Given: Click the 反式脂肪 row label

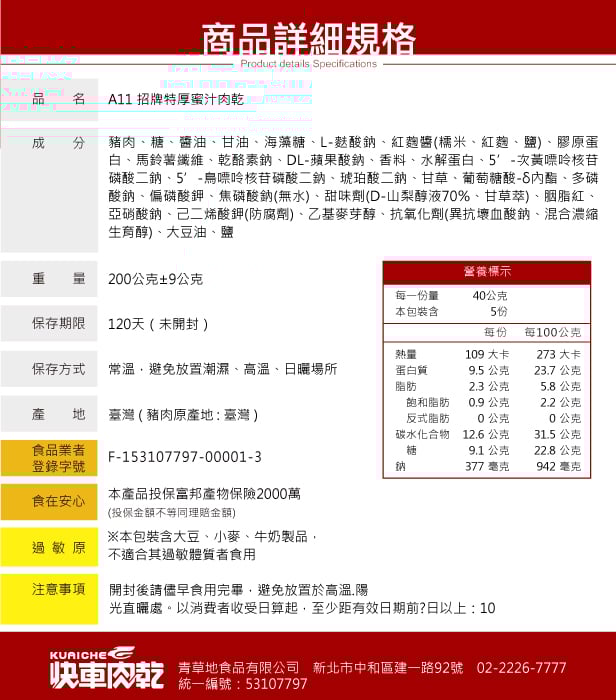Looking at the screenshot, I should tap(428, 419).
